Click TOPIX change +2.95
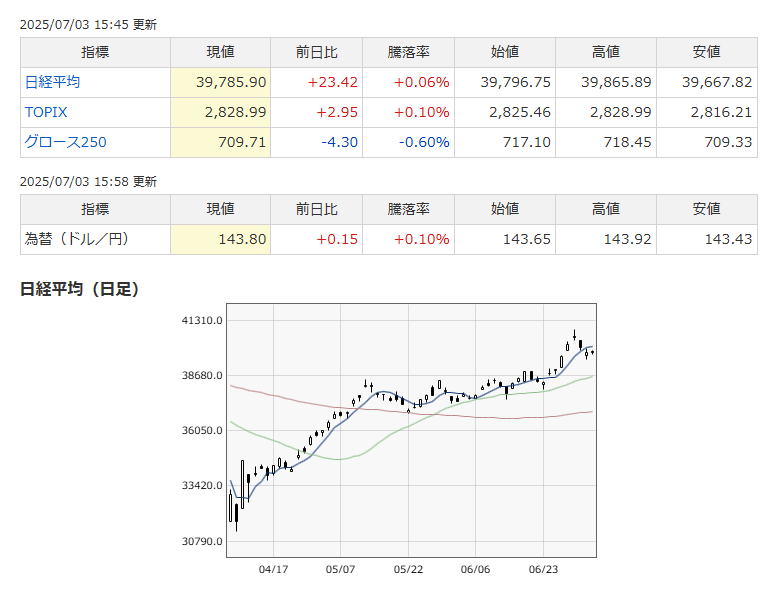The width and height of the screenshot is (780, 594). coord(337,112)
